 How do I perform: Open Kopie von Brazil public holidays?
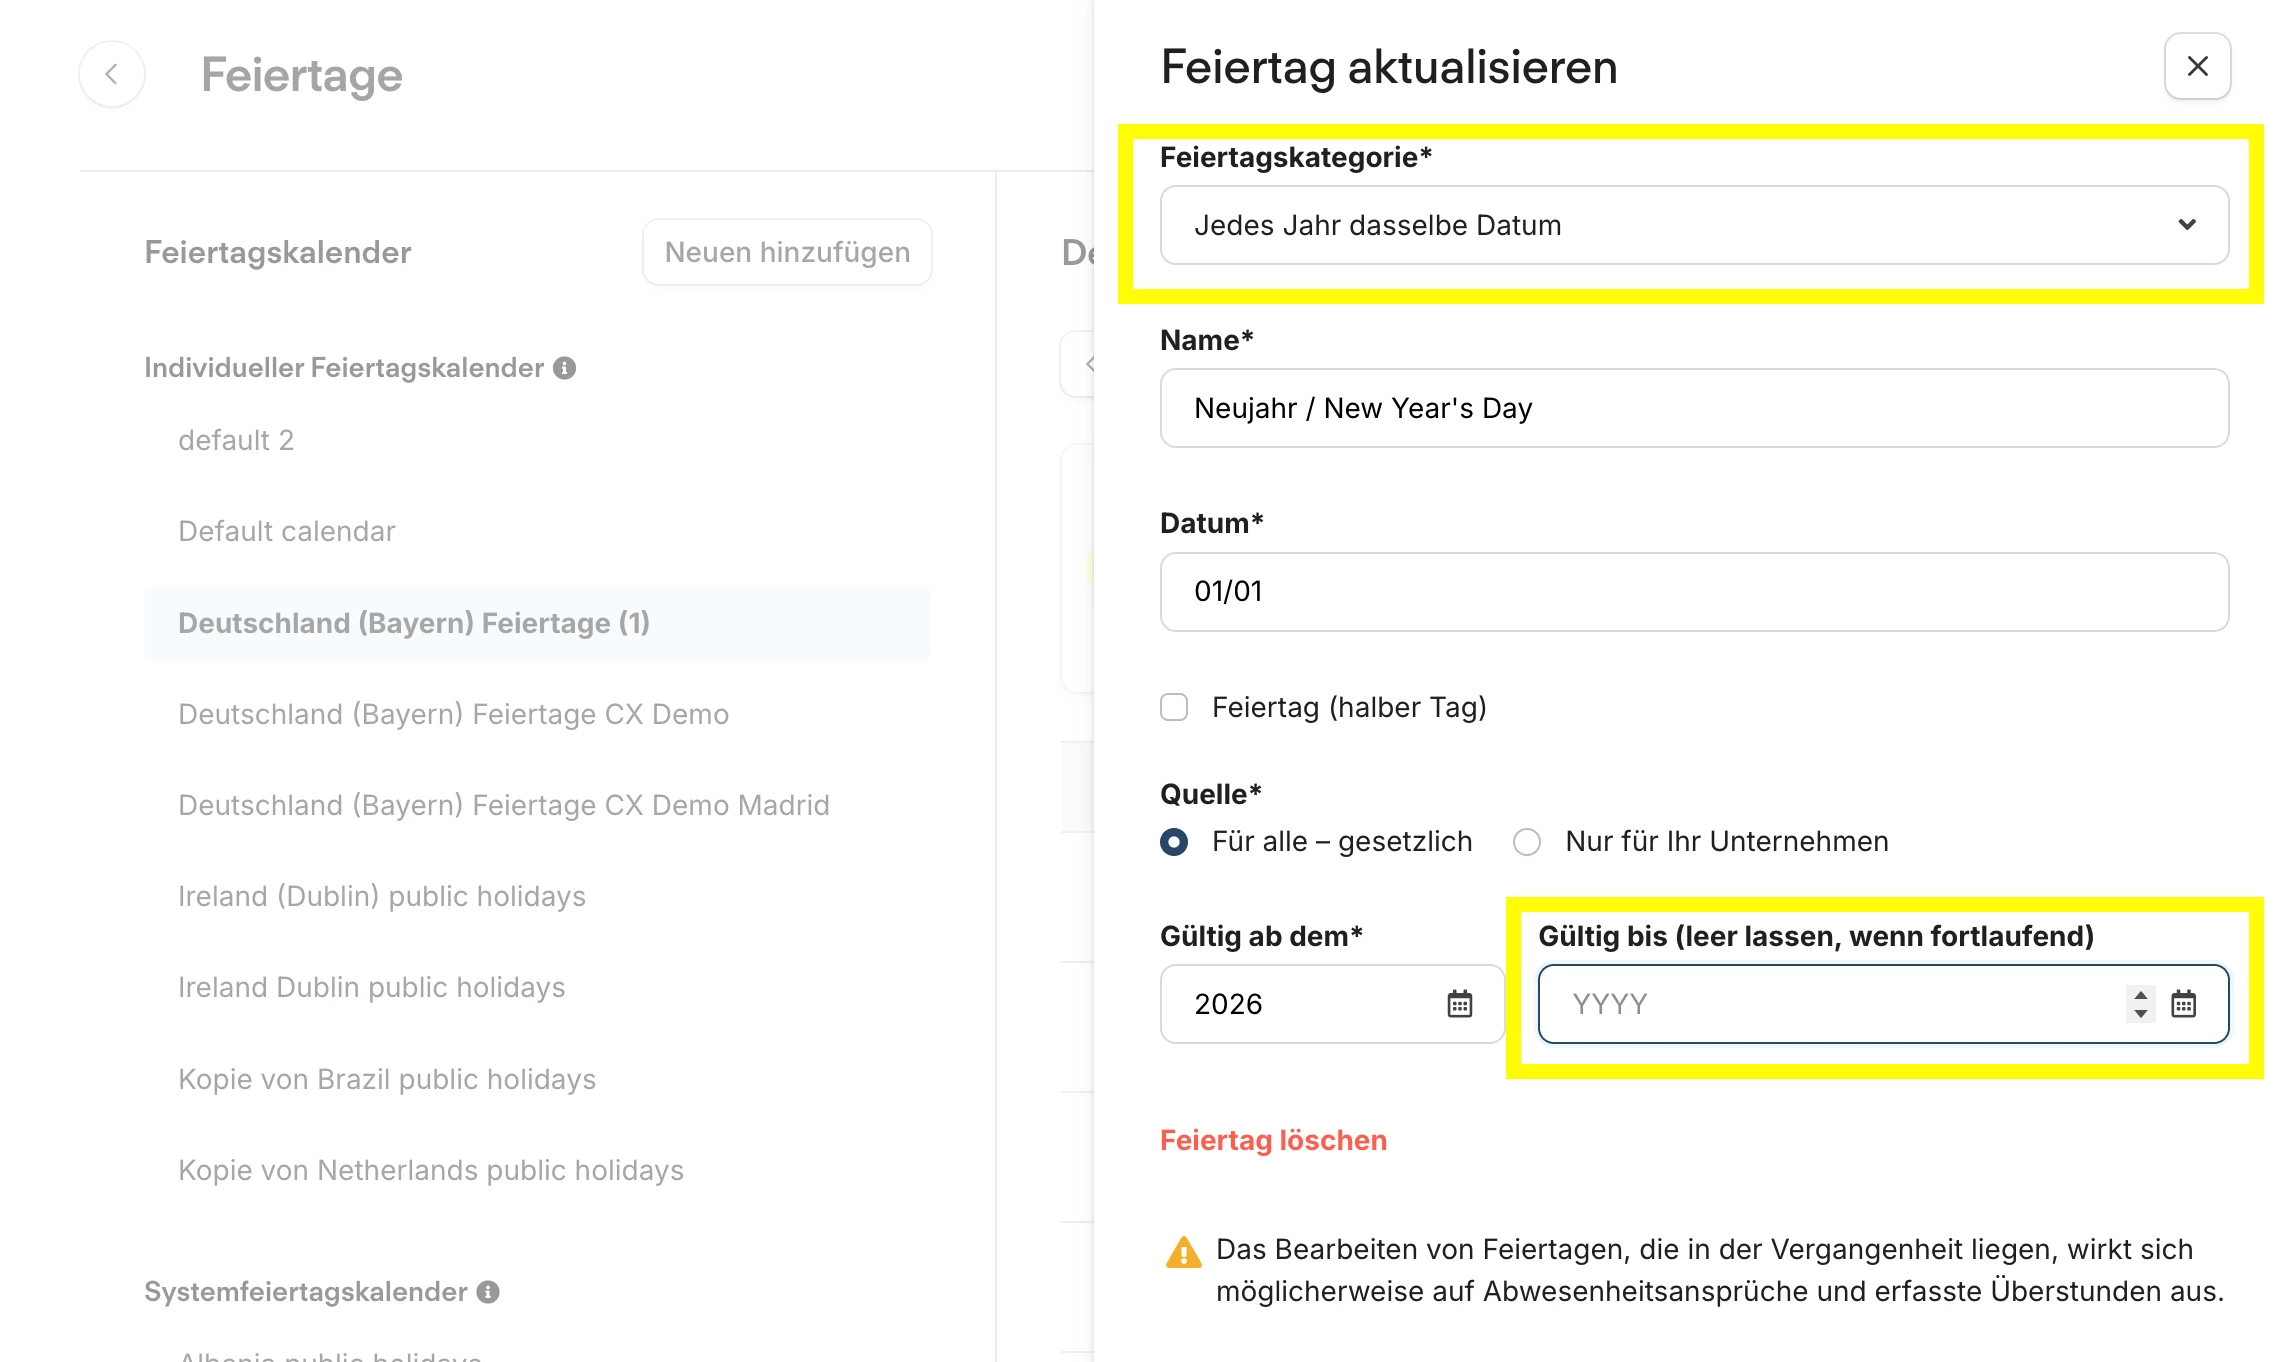point(387,1079)
